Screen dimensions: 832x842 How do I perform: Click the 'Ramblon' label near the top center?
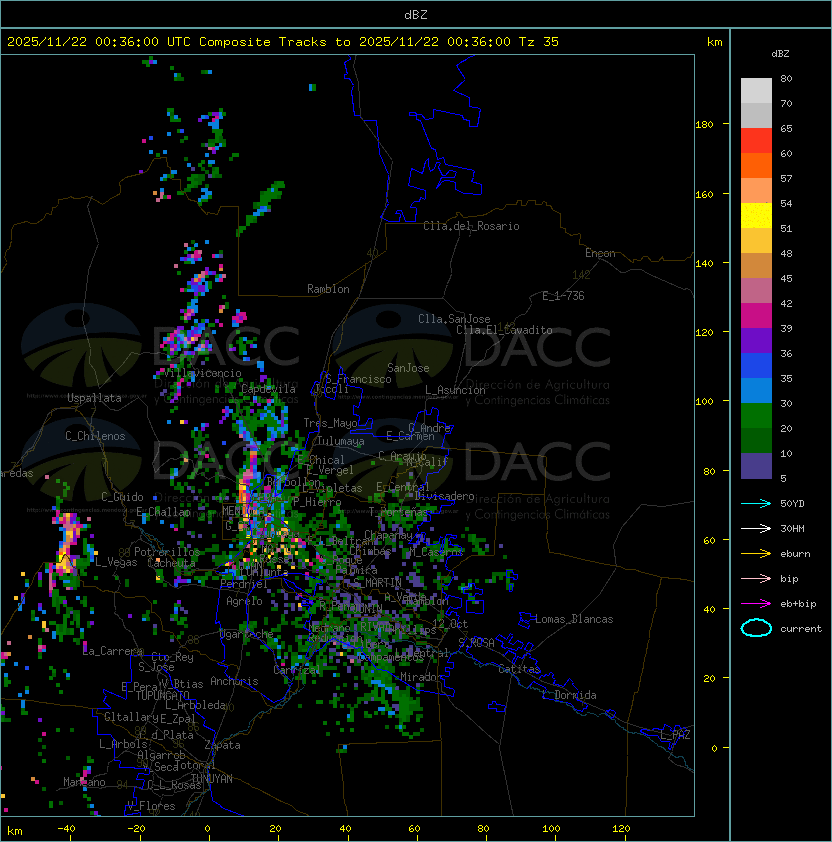point(328,289)
